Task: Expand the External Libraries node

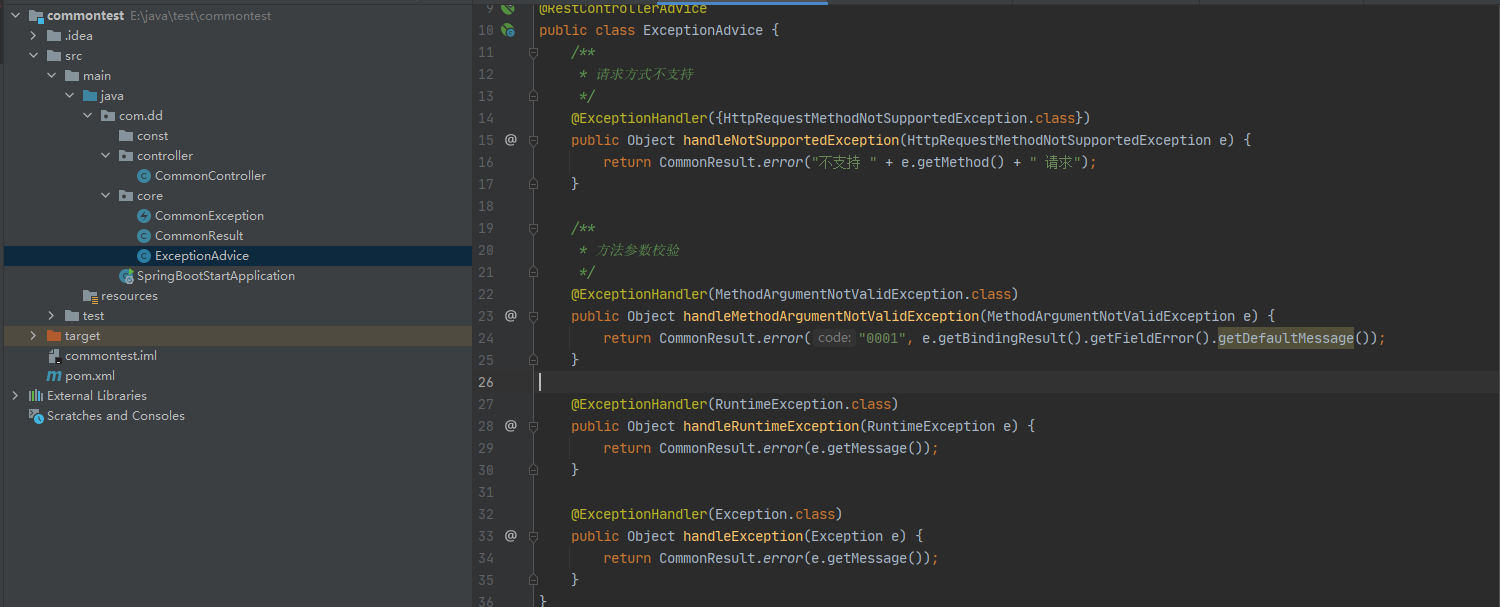Action: pyautogui.click(x=15, y=396)
